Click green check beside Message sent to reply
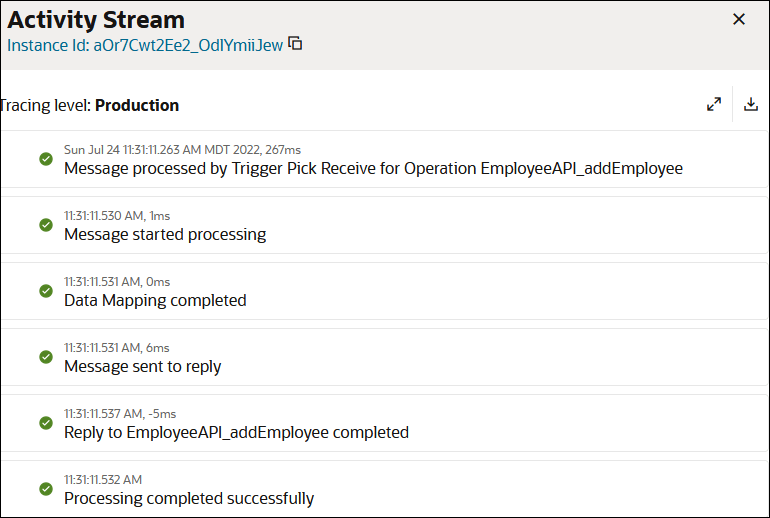This screenshot has height=518, width=770. 46,357
